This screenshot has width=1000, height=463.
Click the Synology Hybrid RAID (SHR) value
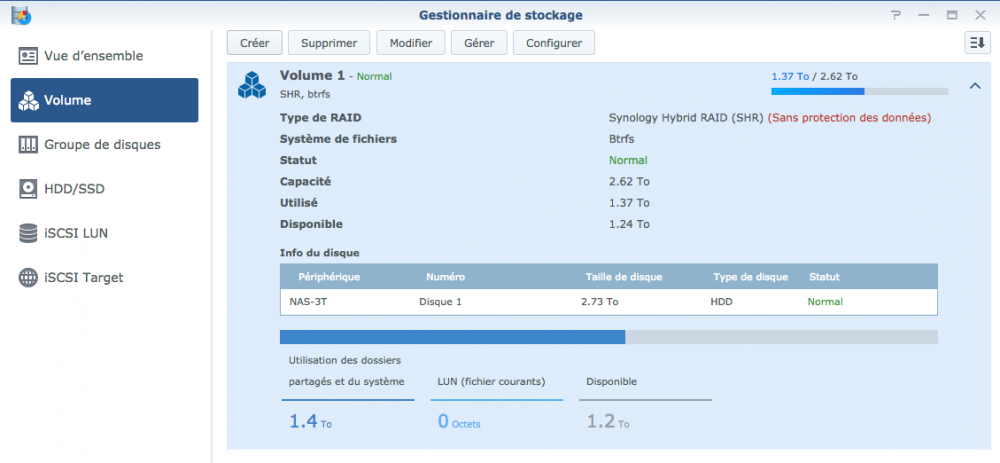click(686, 118)
